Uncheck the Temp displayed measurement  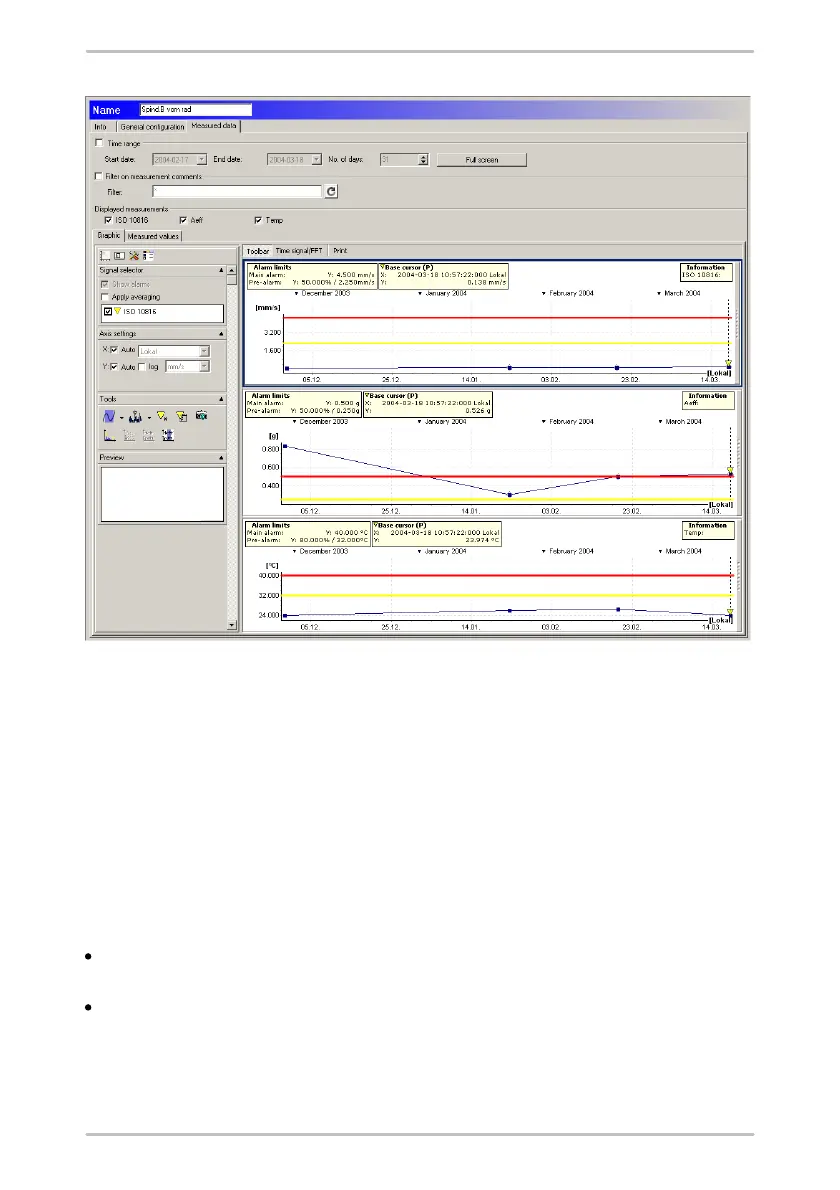pyautogui.click(x=258, y=220)
